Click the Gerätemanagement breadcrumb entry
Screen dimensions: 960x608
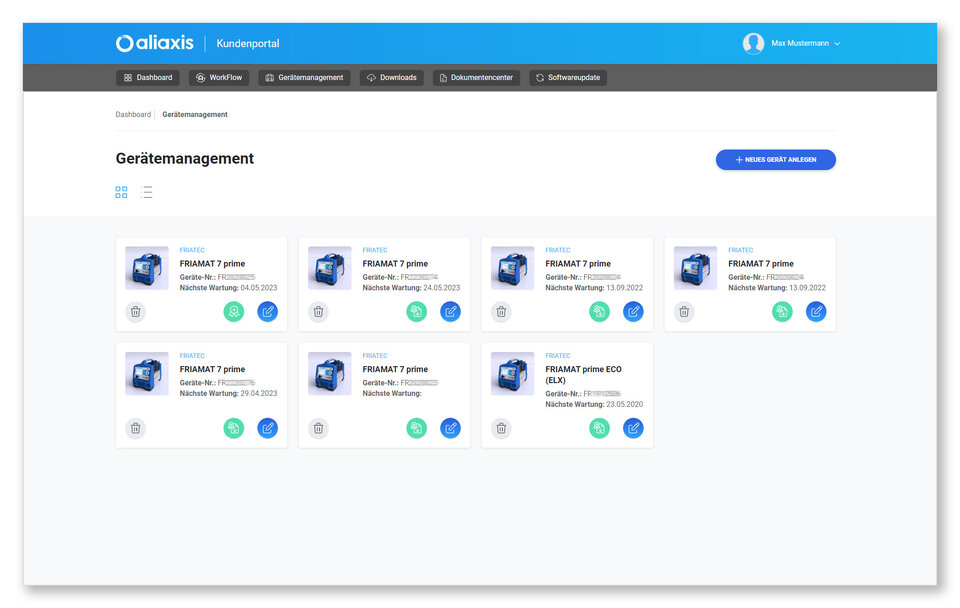195,114
